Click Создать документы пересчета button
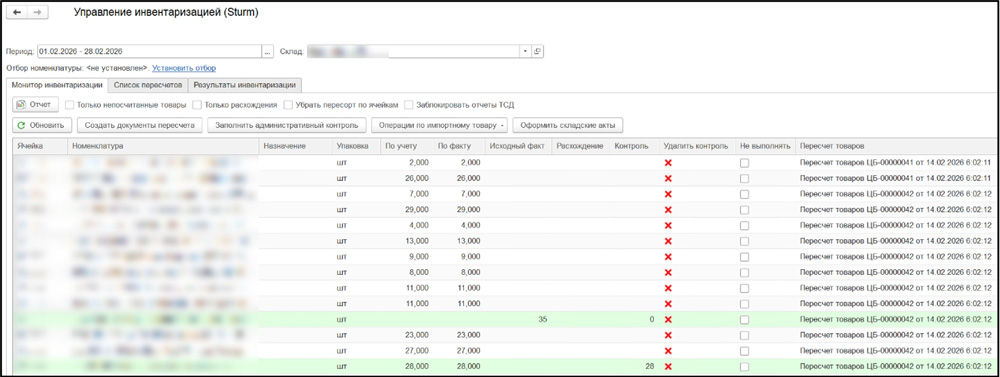The image size is (1000, 377). tap(140, 125)
